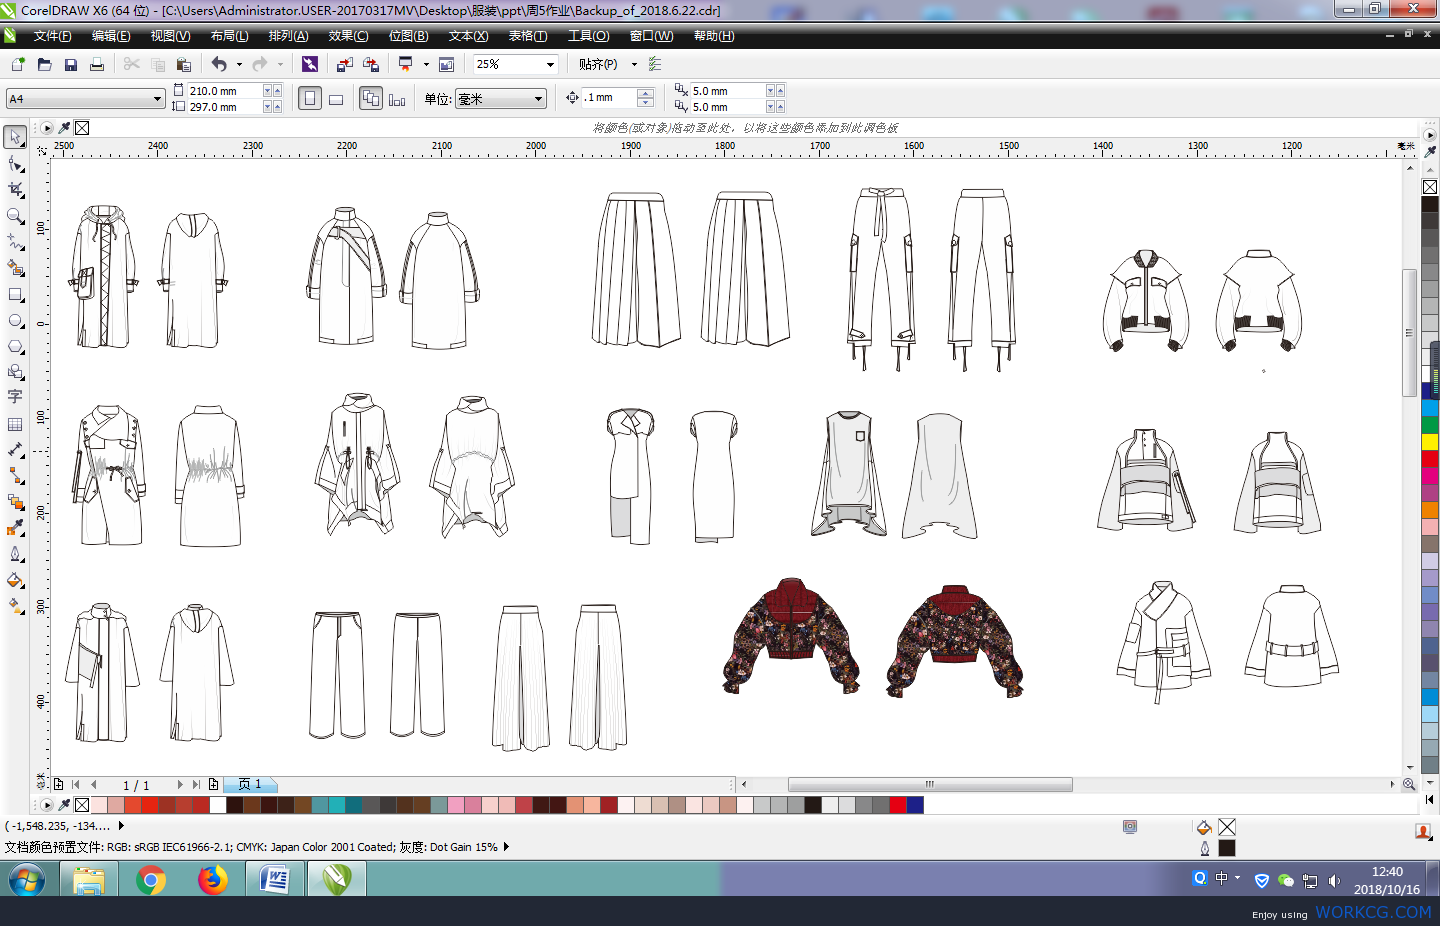The width and height of the screenshot is (1440, 926).
Task: Open the 编辑(E) menu
Action: tap(111, 36)
